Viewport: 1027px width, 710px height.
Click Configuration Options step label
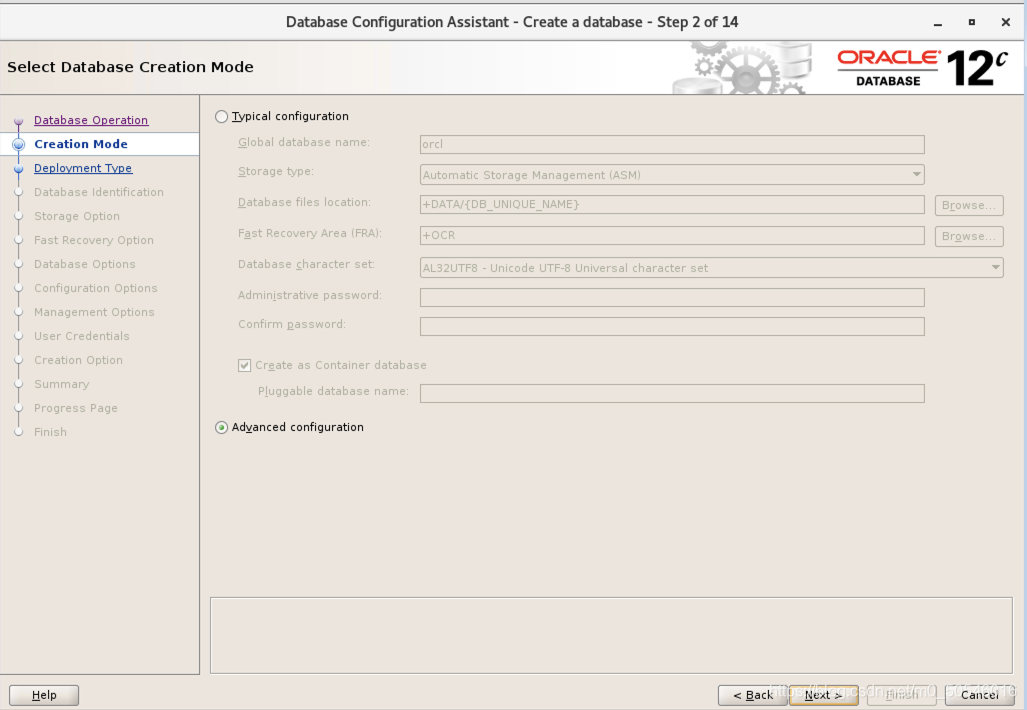[x=96, y=288]
